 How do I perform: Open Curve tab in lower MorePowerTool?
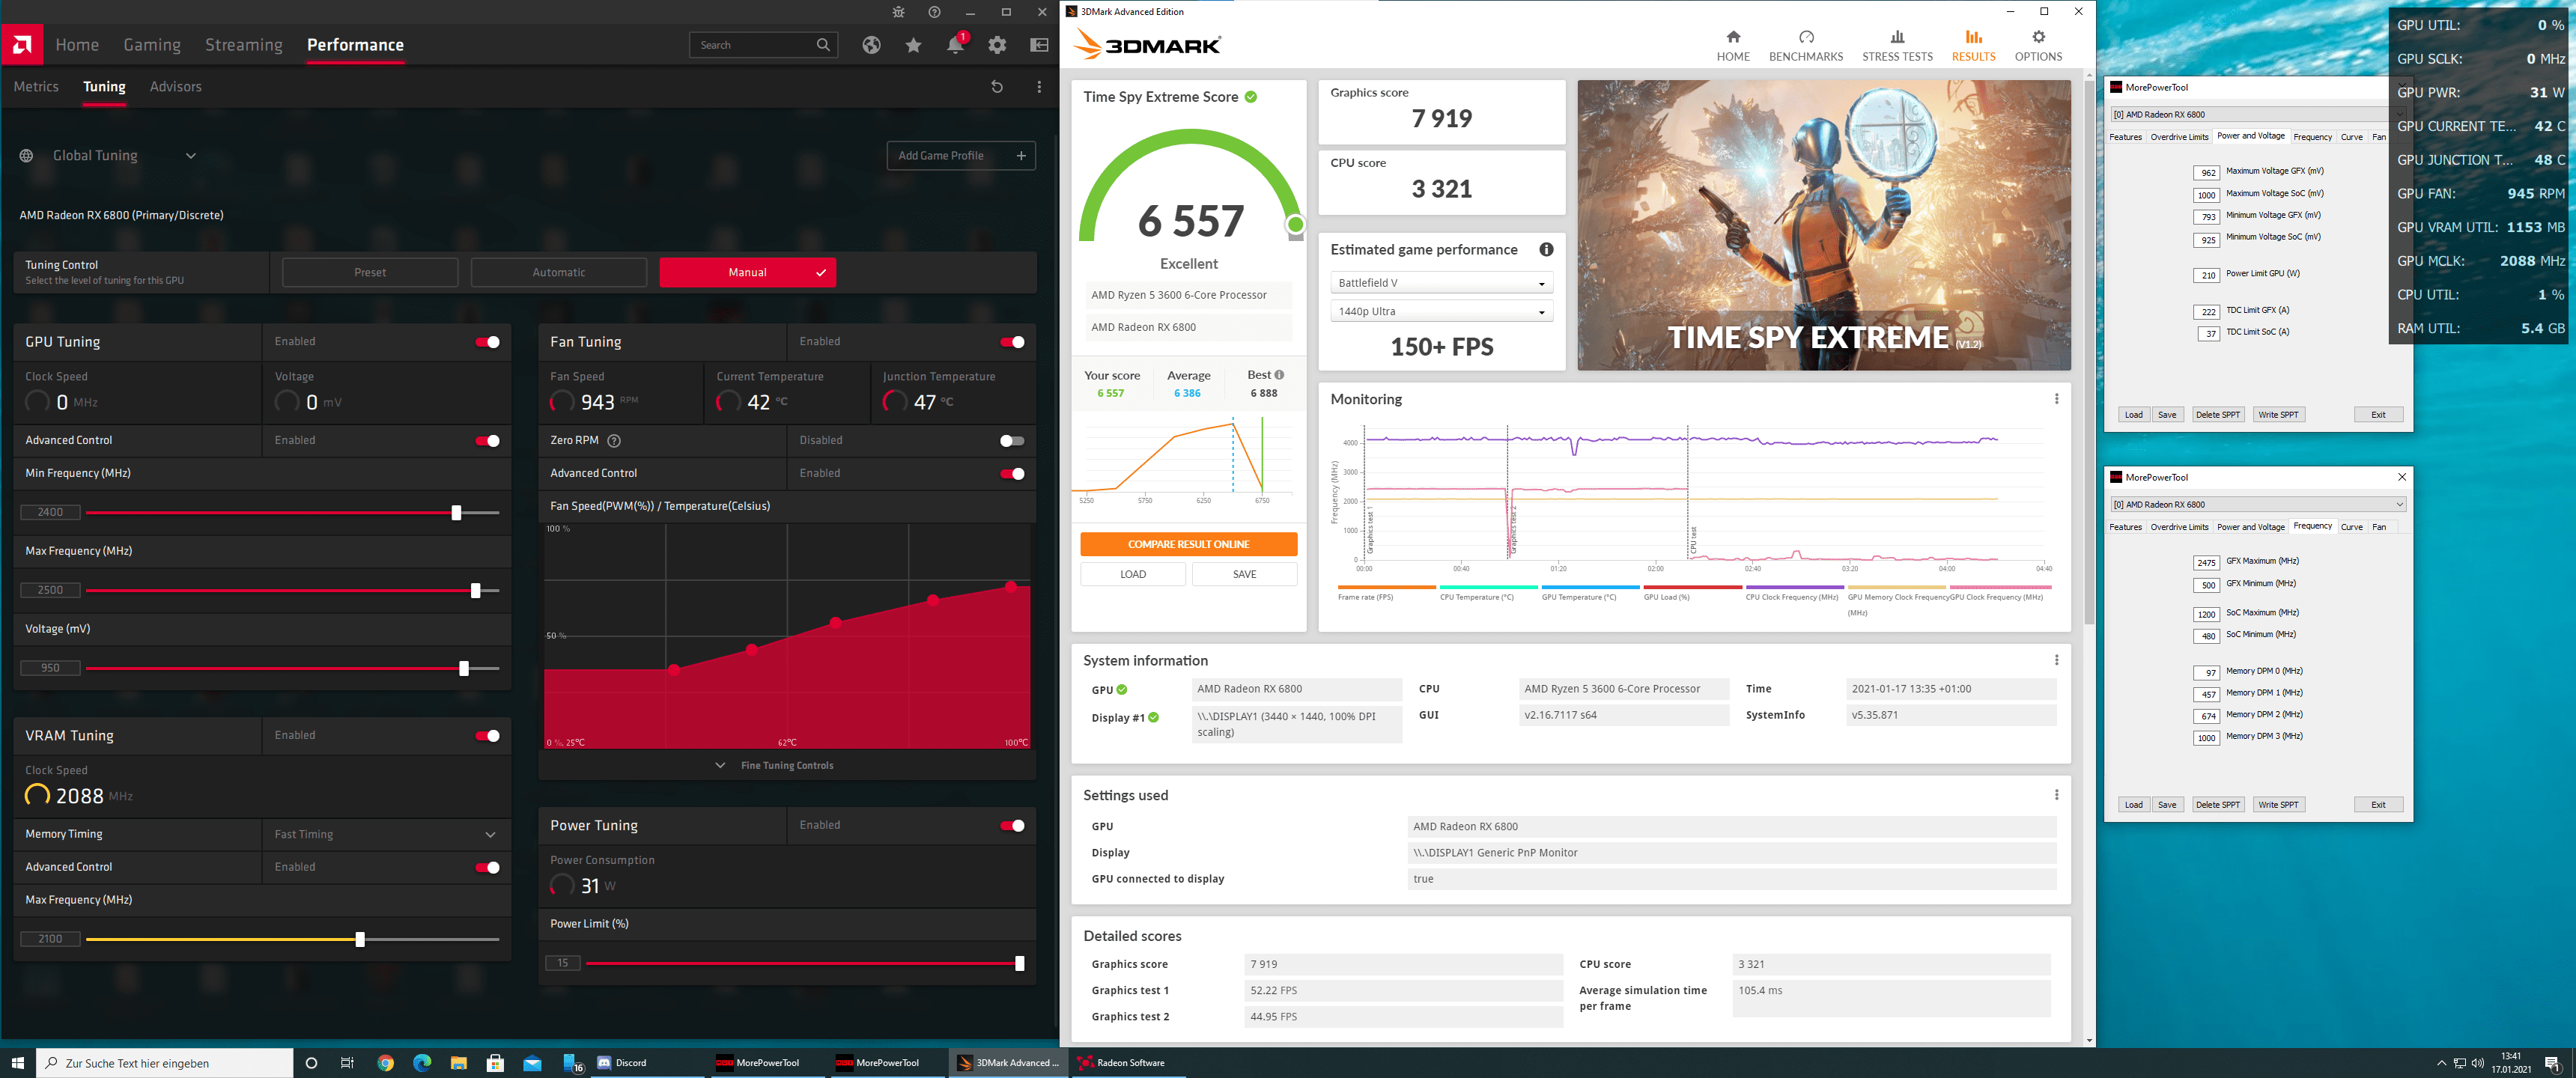point(2352,527)
